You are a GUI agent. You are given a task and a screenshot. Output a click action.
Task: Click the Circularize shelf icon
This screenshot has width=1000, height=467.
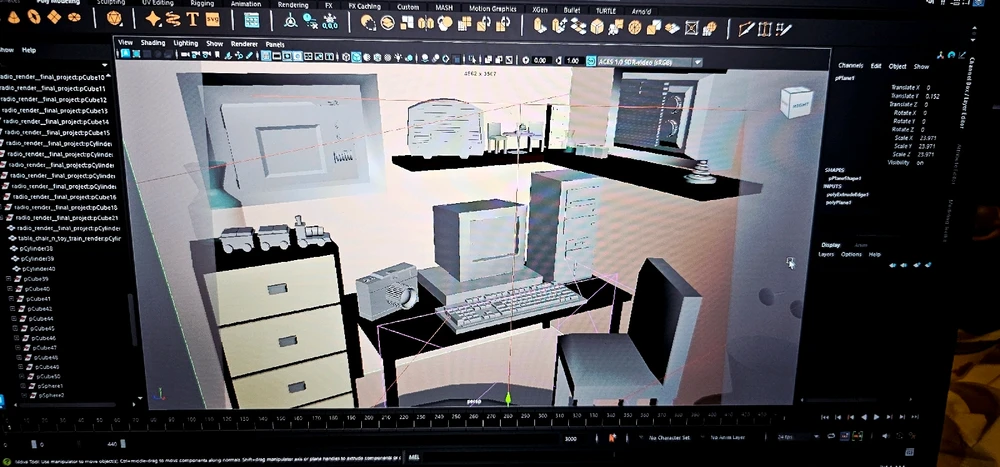point(635,27)
